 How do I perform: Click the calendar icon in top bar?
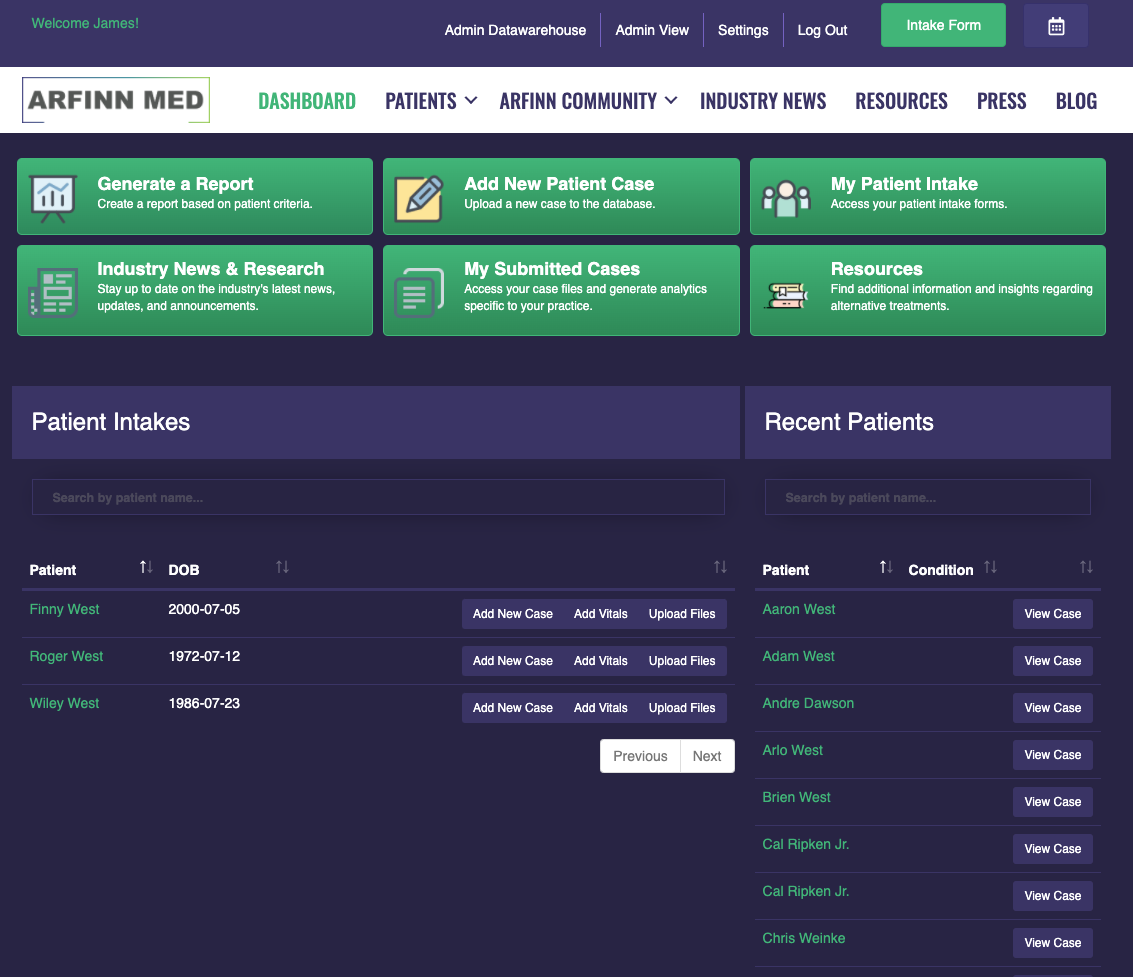point(1055,27)
